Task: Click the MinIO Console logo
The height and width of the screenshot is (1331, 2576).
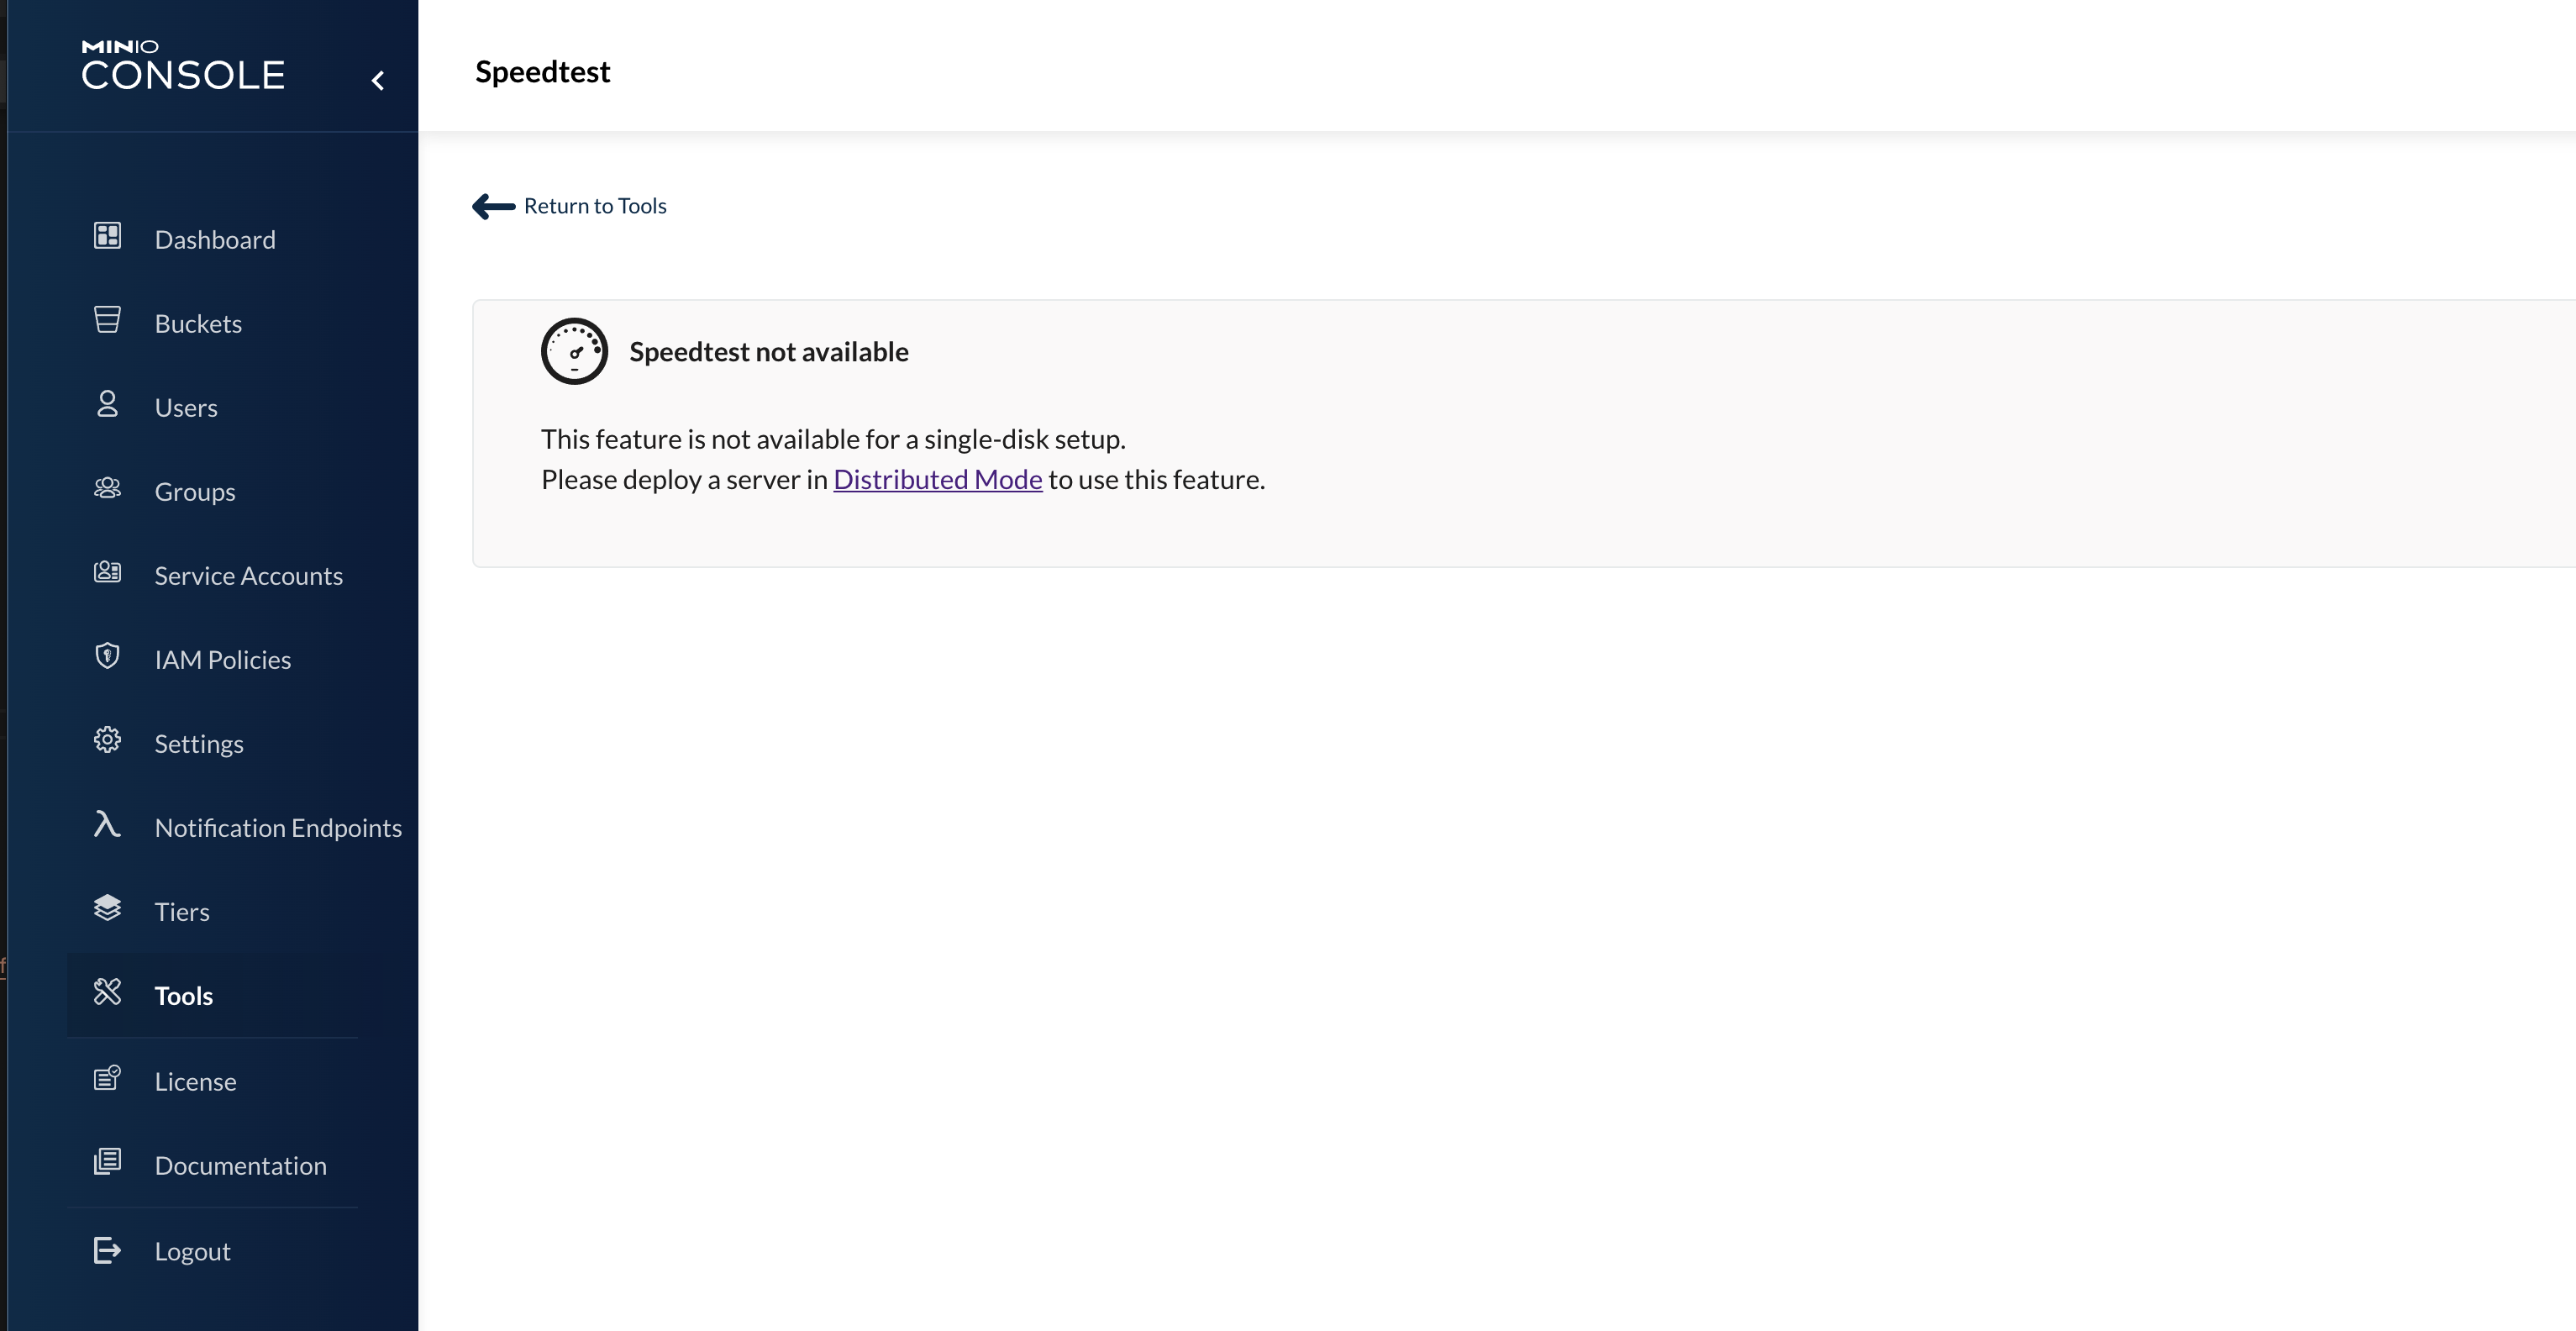Action: coord(183,66)
